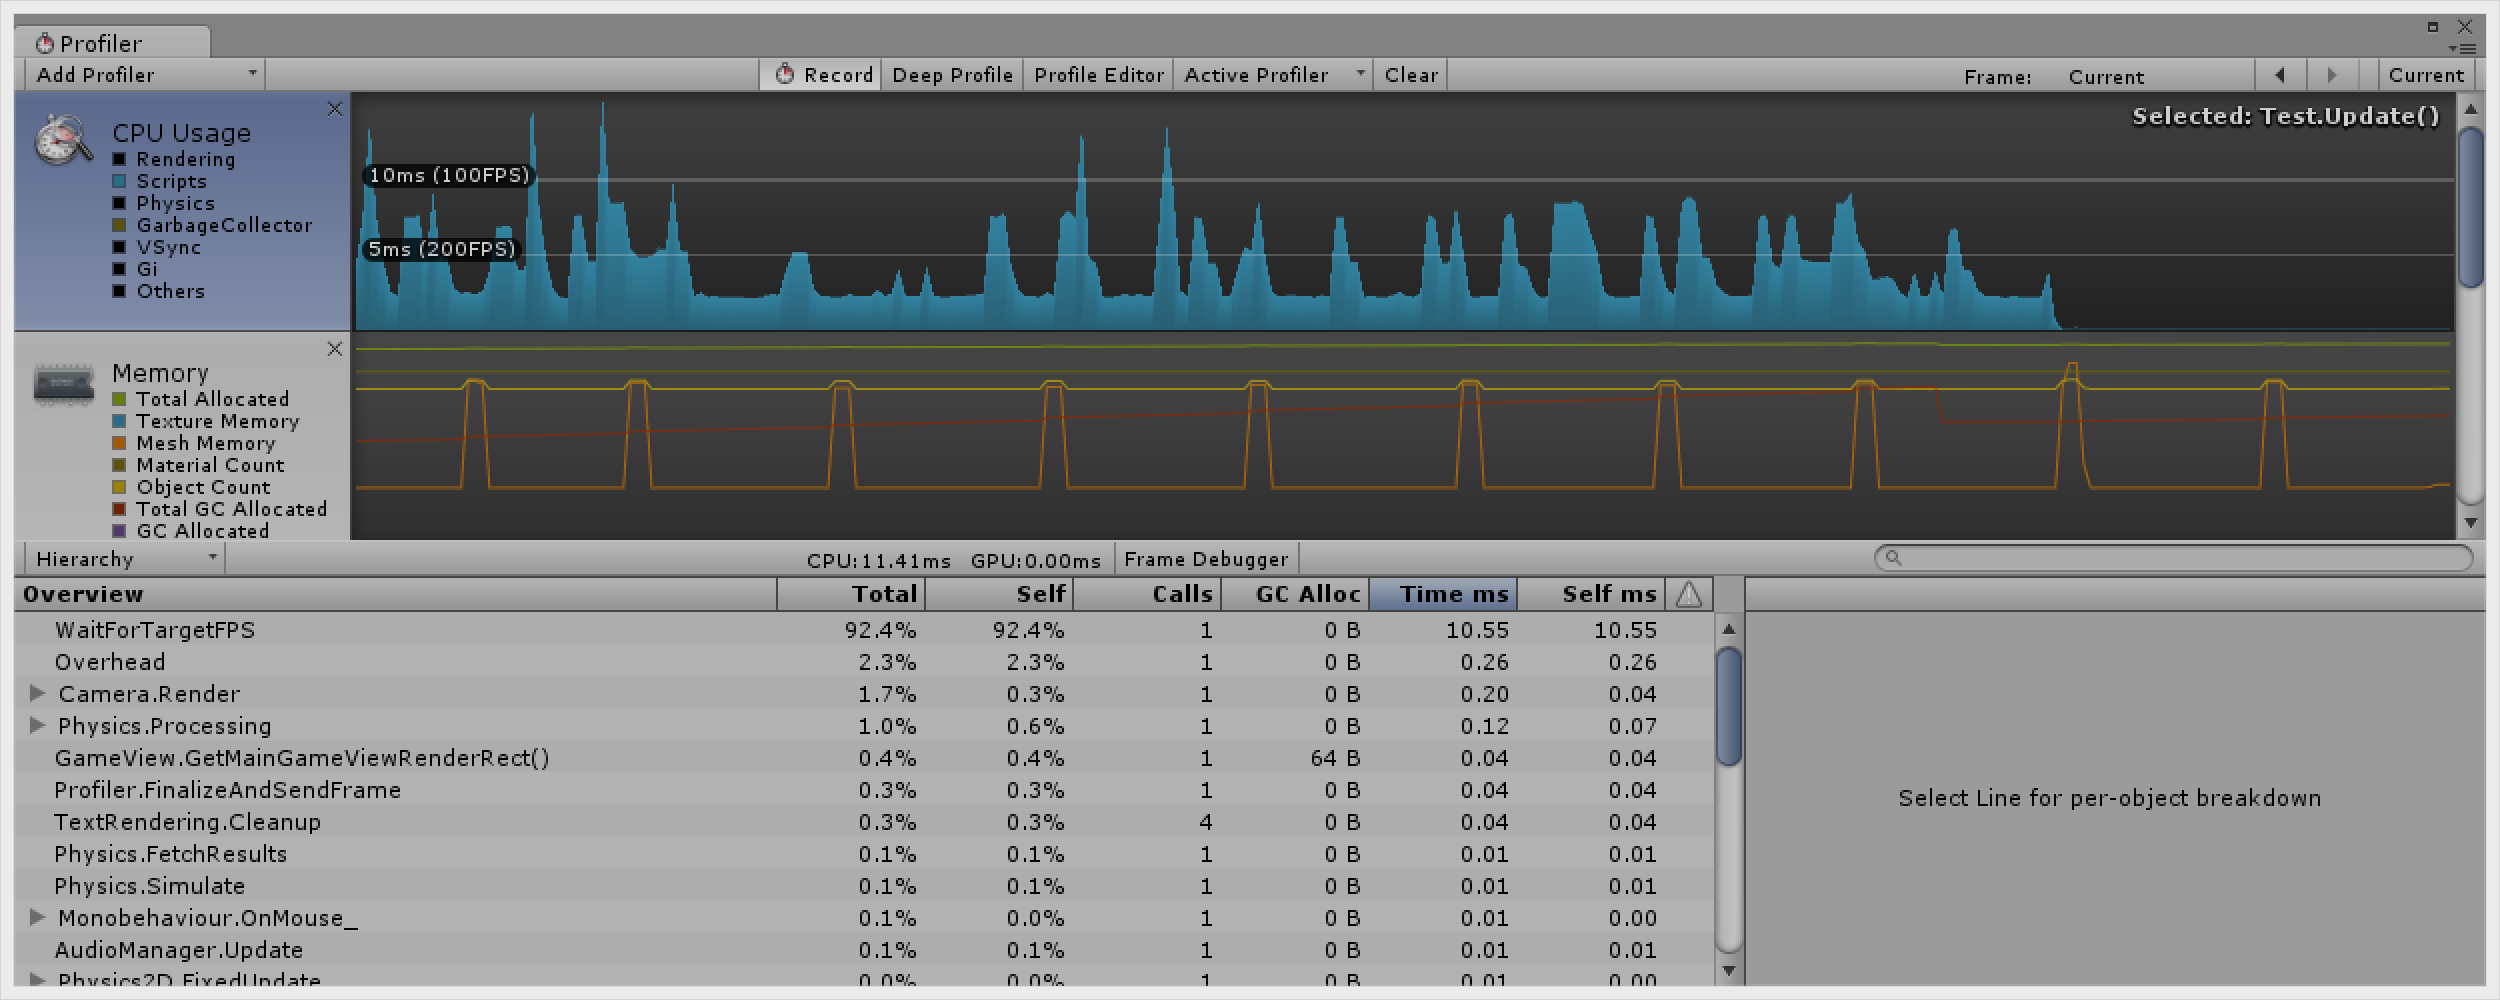Screen dimensions: 2500x1000
Task: Sort by the Calls column header
Action: 1147,594
